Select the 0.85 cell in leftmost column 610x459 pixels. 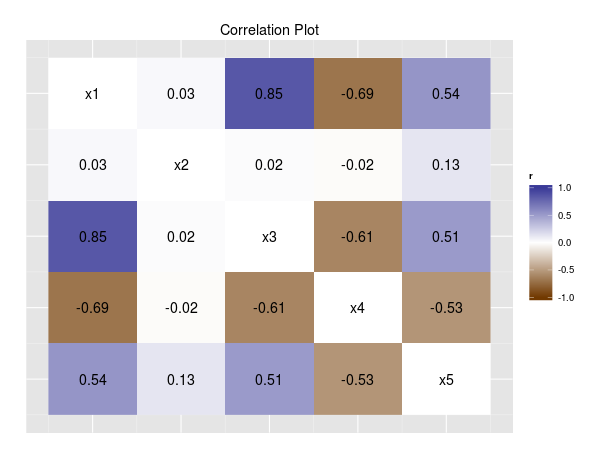92,237
